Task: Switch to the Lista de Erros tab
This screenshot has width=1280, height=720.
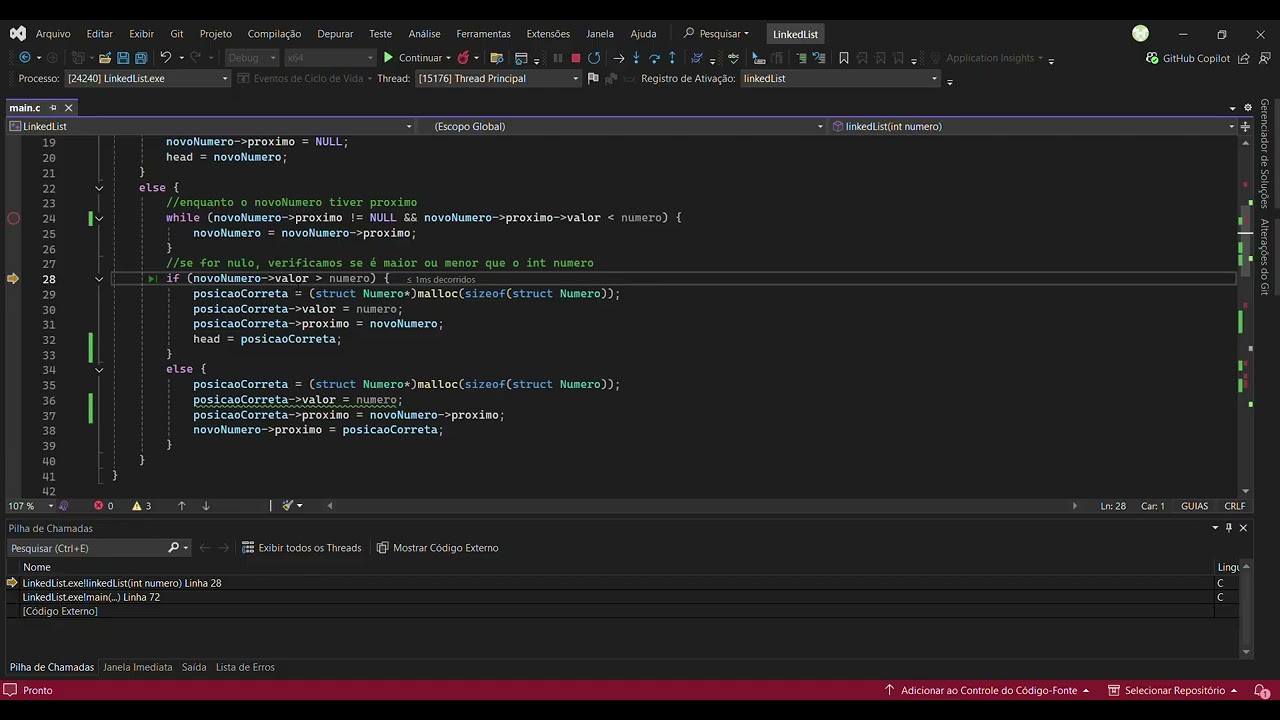Action: pyautogui.click(x=245, y=667)
